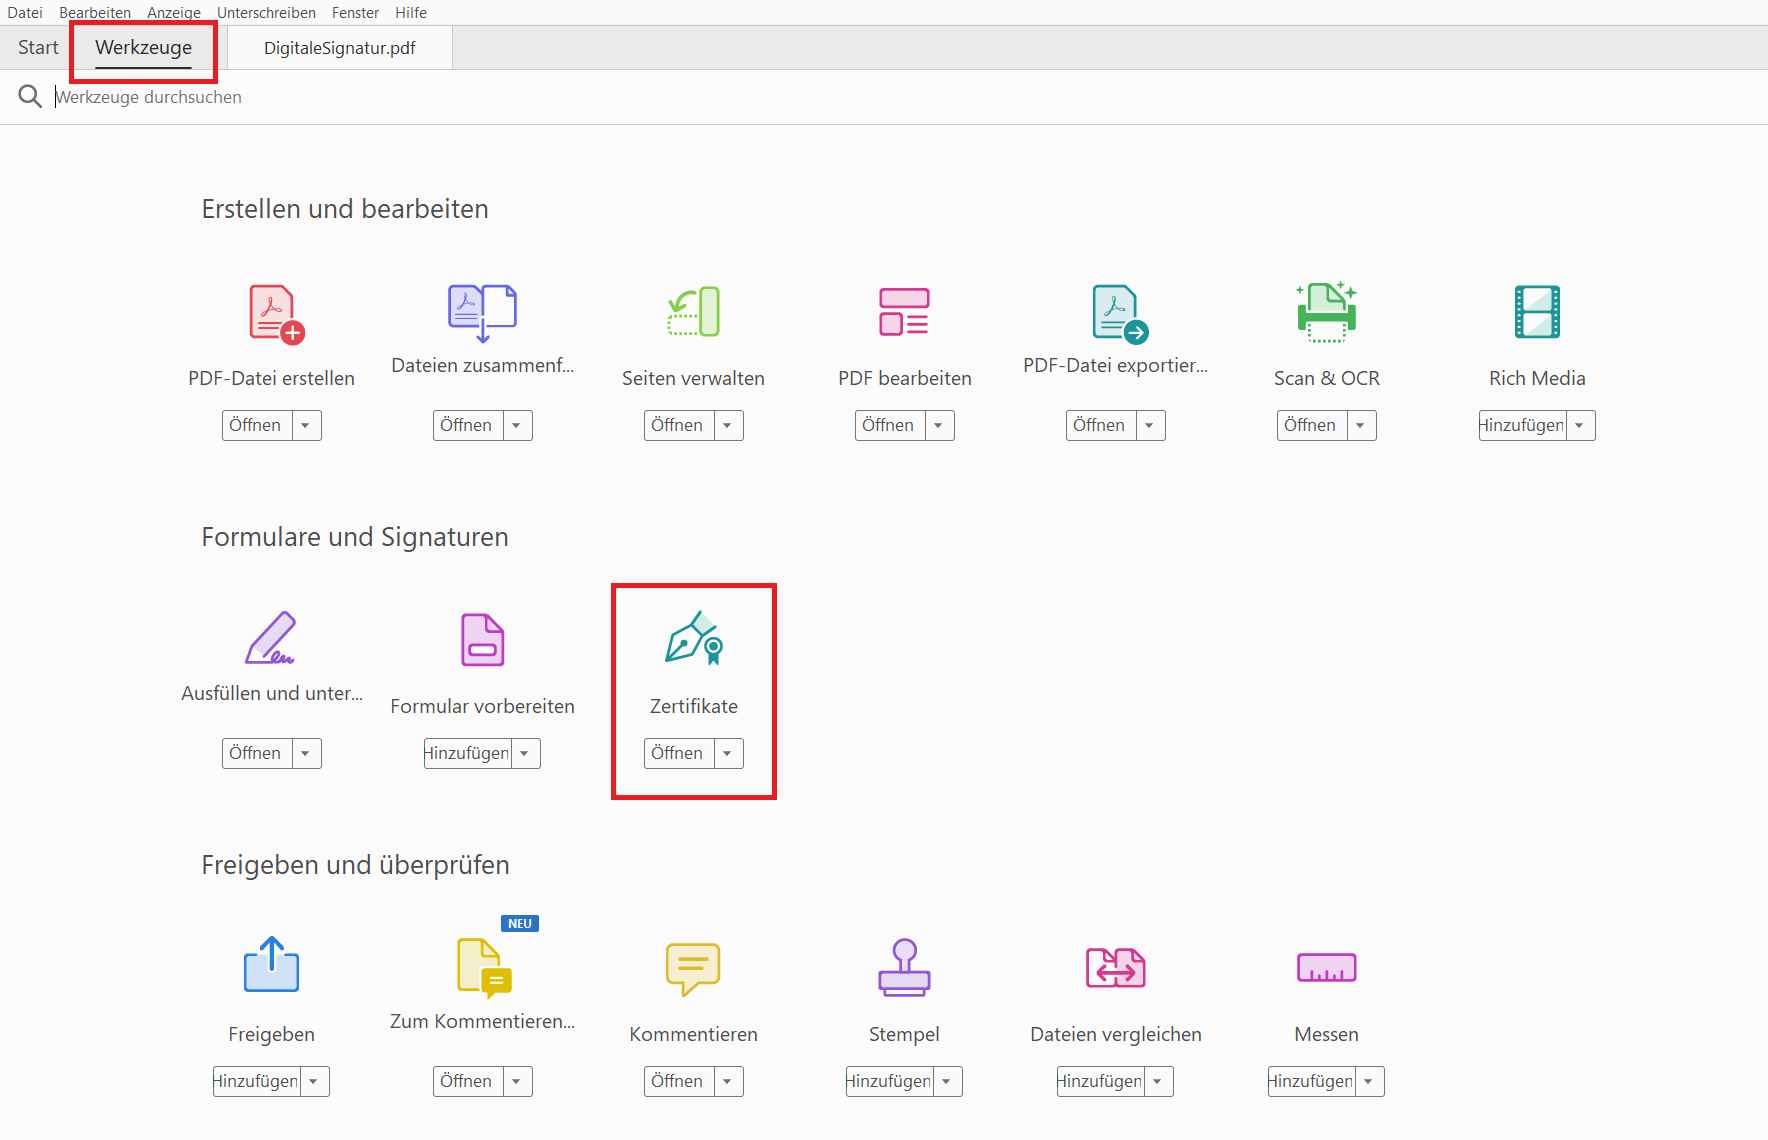Open the Hilfe menu
Screen dimensions: 1768x1140
(x=411, y=12)
